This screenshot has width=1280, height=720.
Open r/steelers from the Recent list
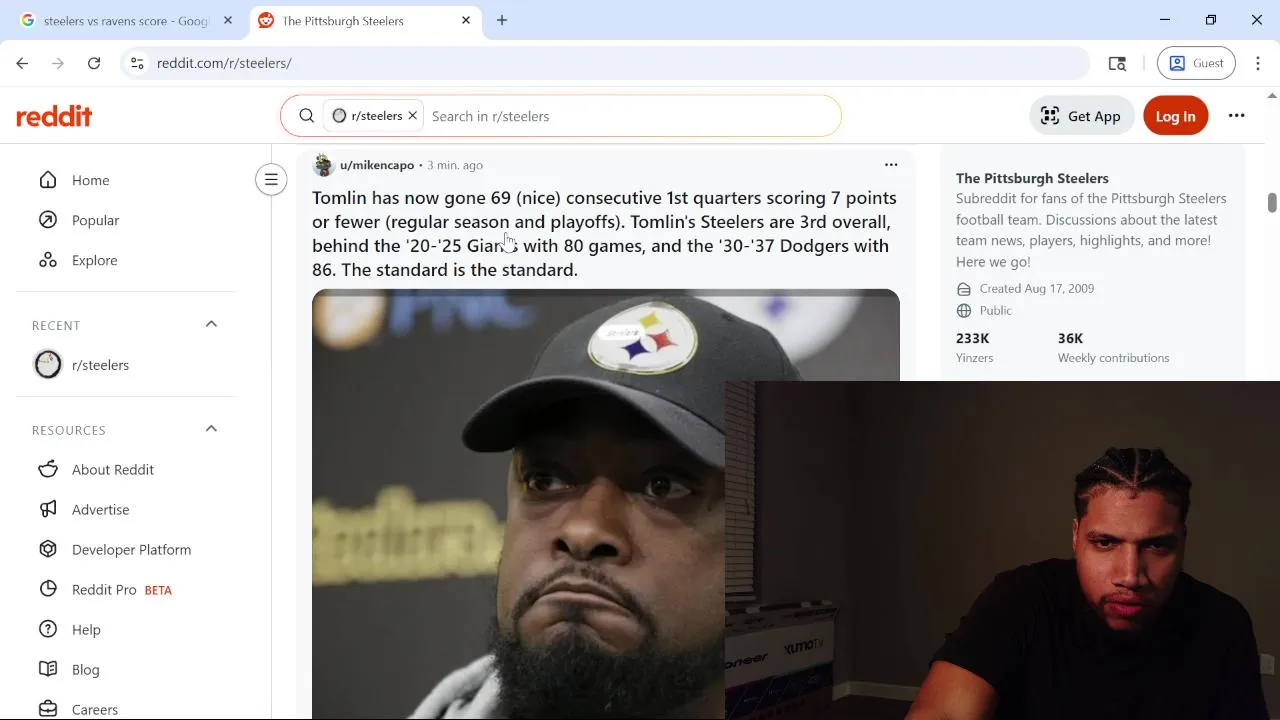(100, 365)
